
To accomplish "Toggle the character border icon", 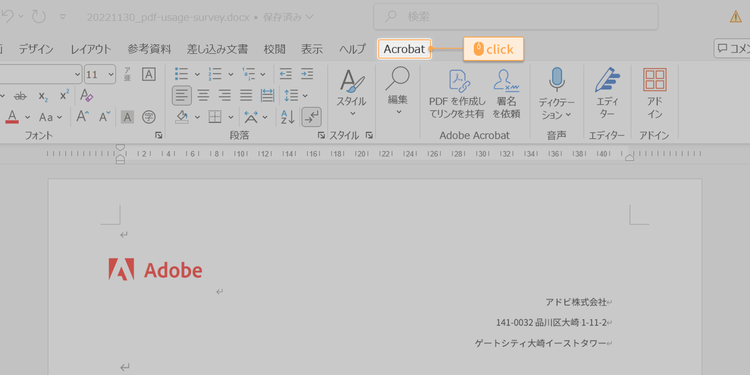I will coord(149,74).
